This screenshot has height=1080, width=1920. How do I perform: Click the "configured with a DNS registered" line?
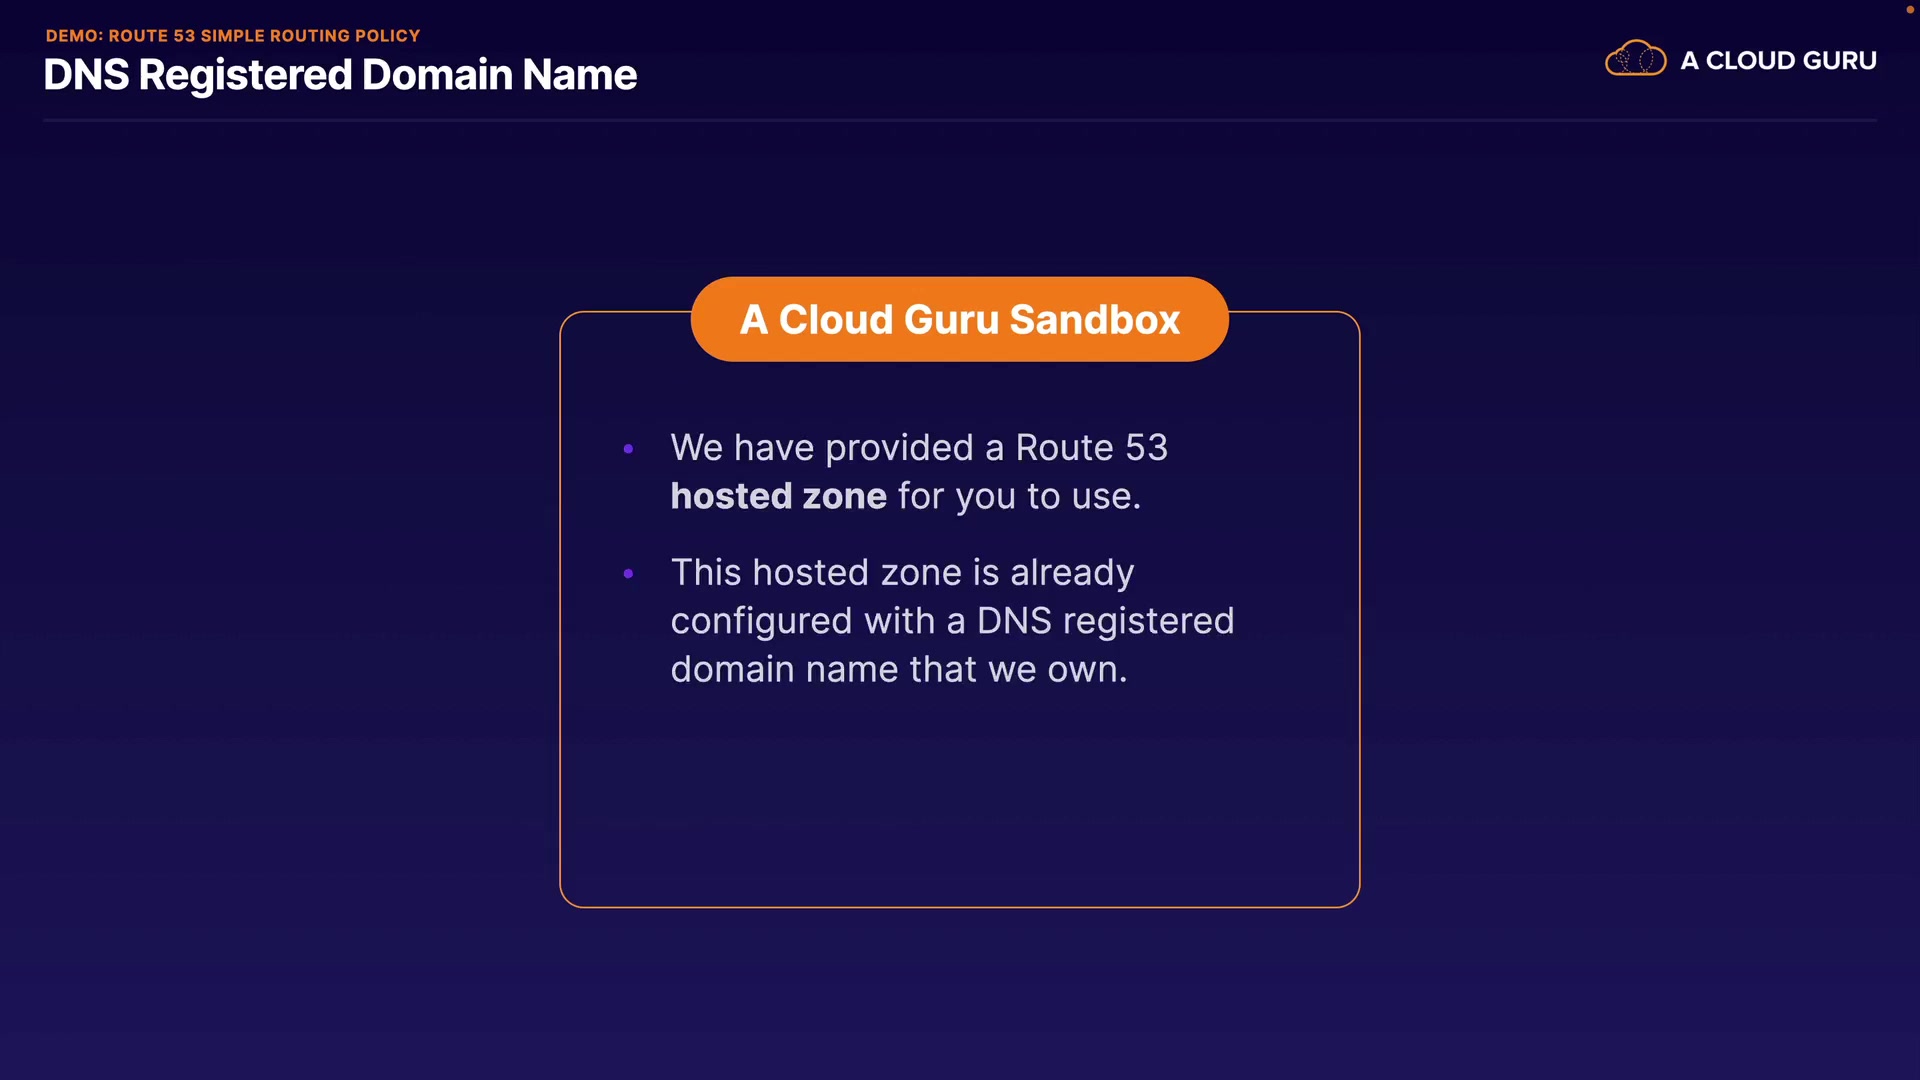[952, 621]
